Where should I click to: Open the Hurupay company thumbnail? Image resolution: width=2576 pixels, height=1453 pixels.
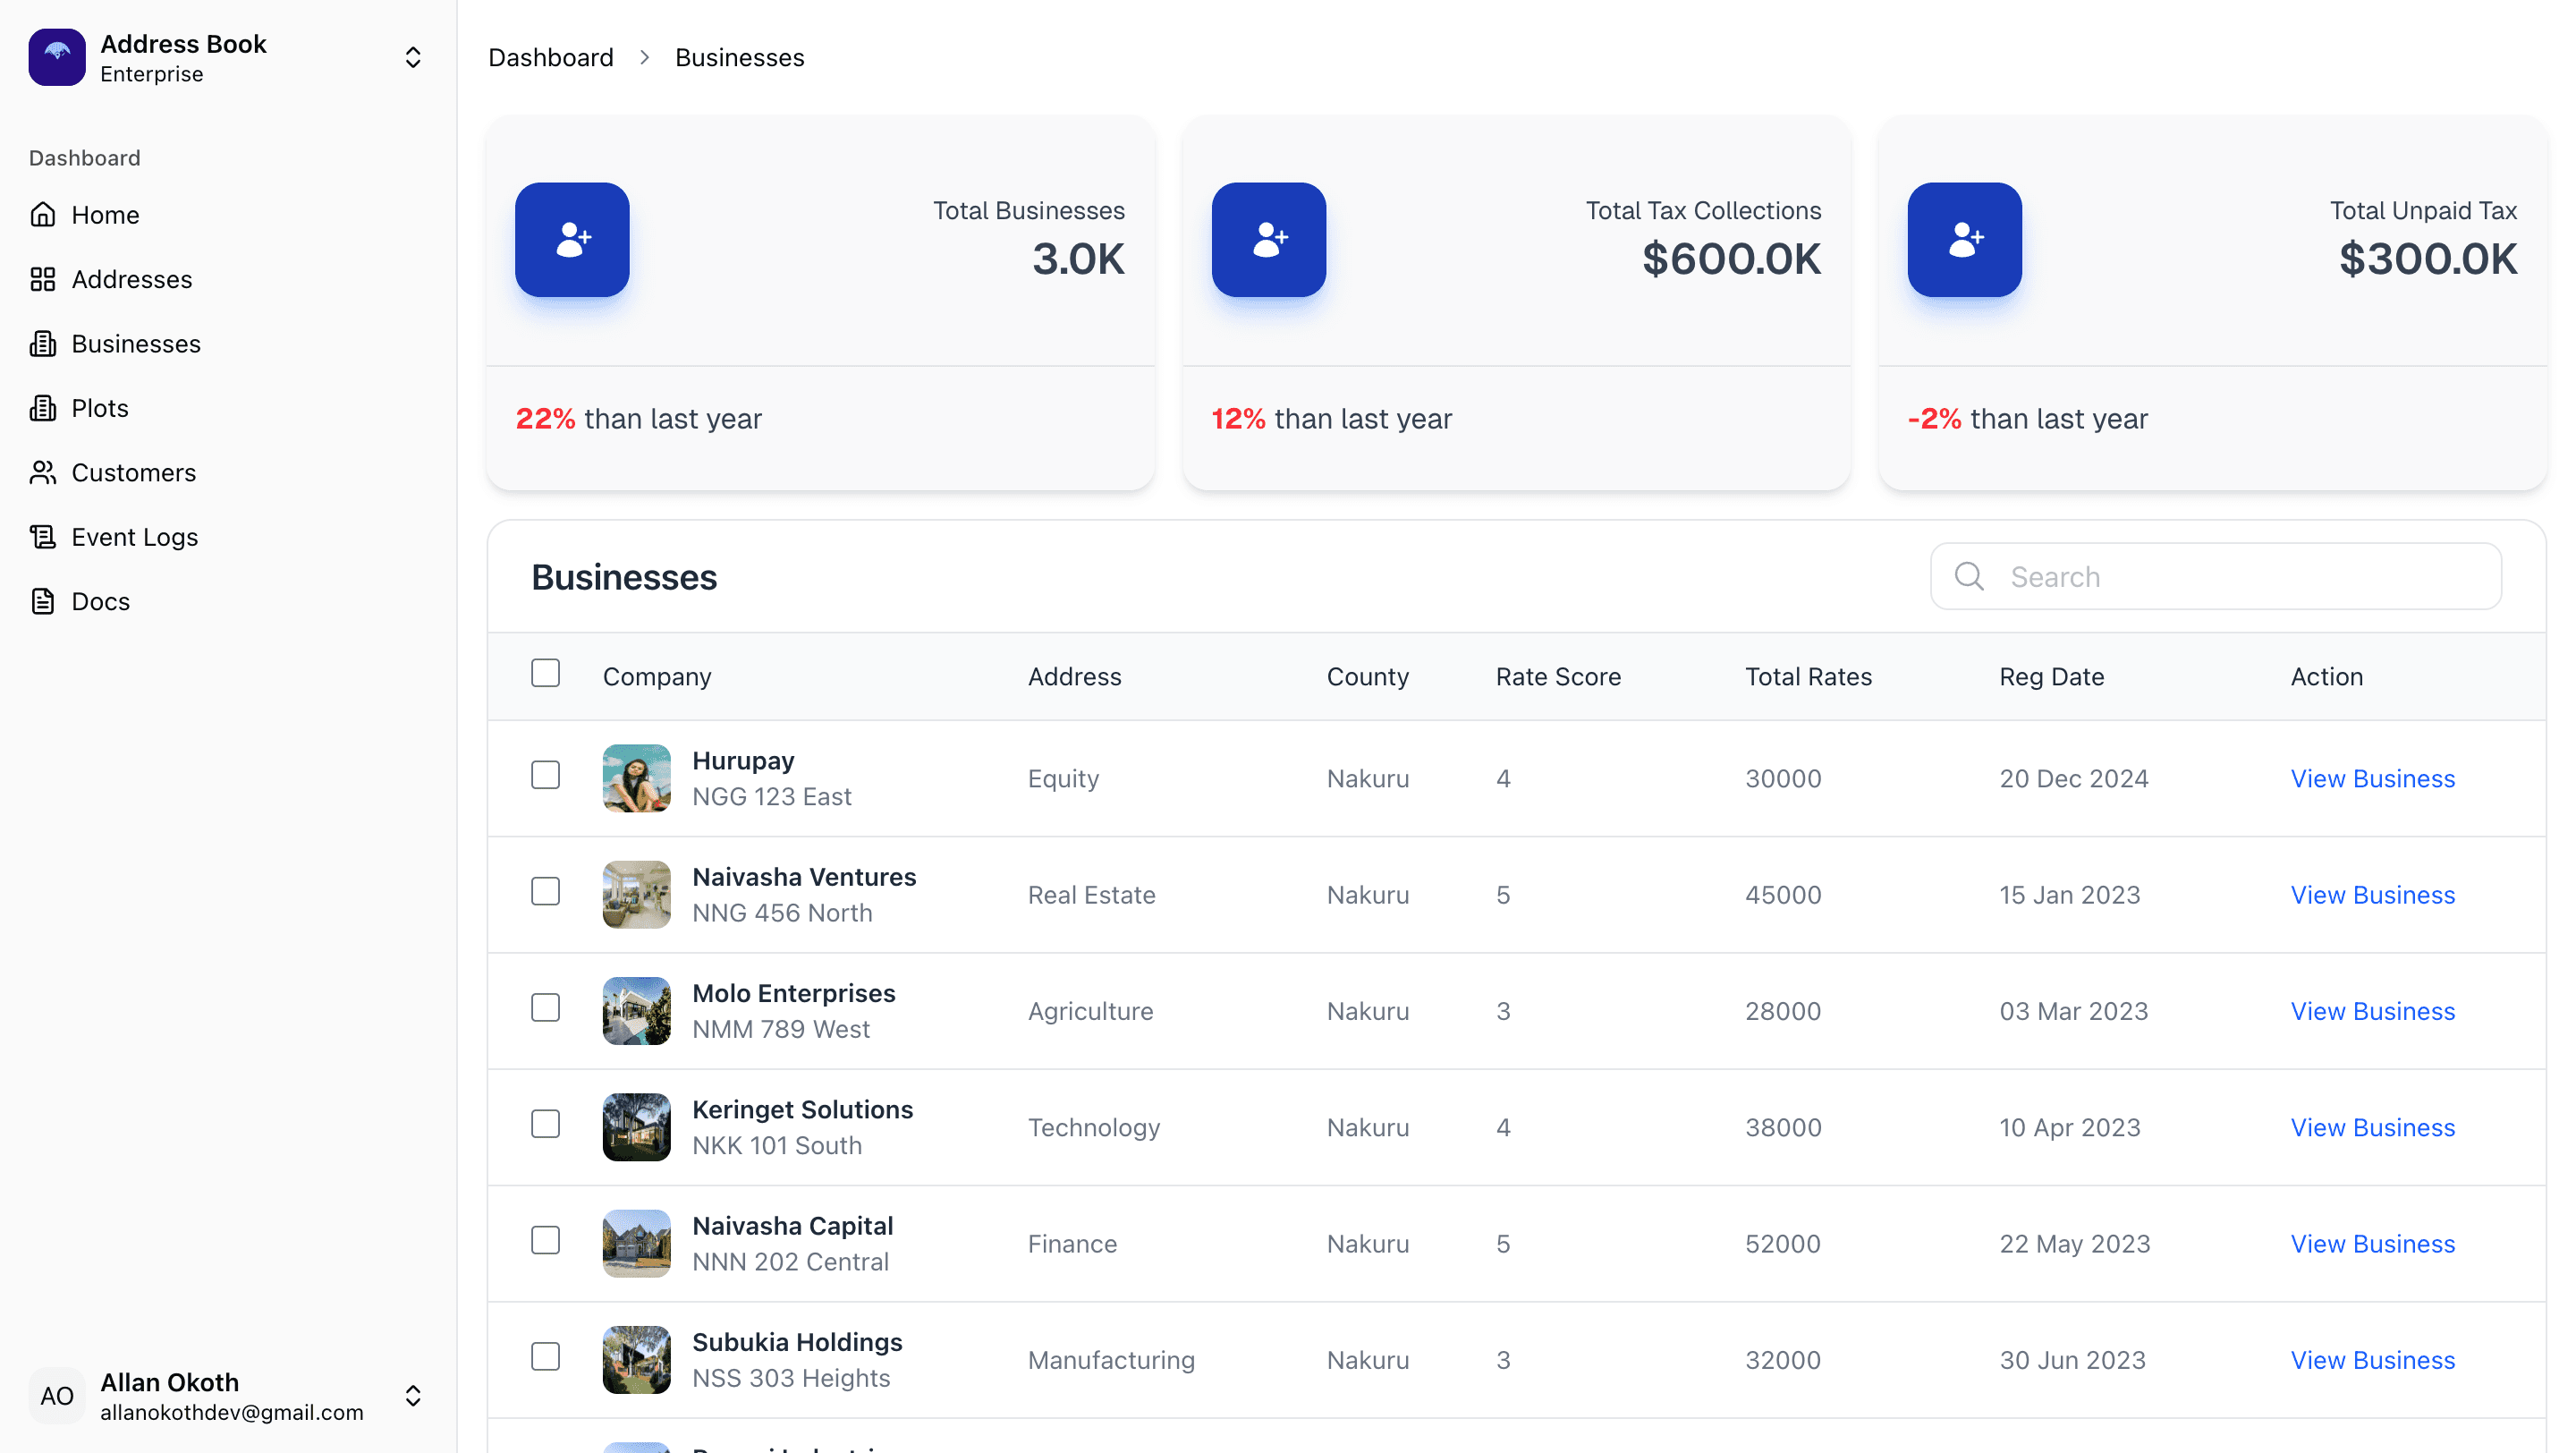pyautogui.click(x=637, y=778)
